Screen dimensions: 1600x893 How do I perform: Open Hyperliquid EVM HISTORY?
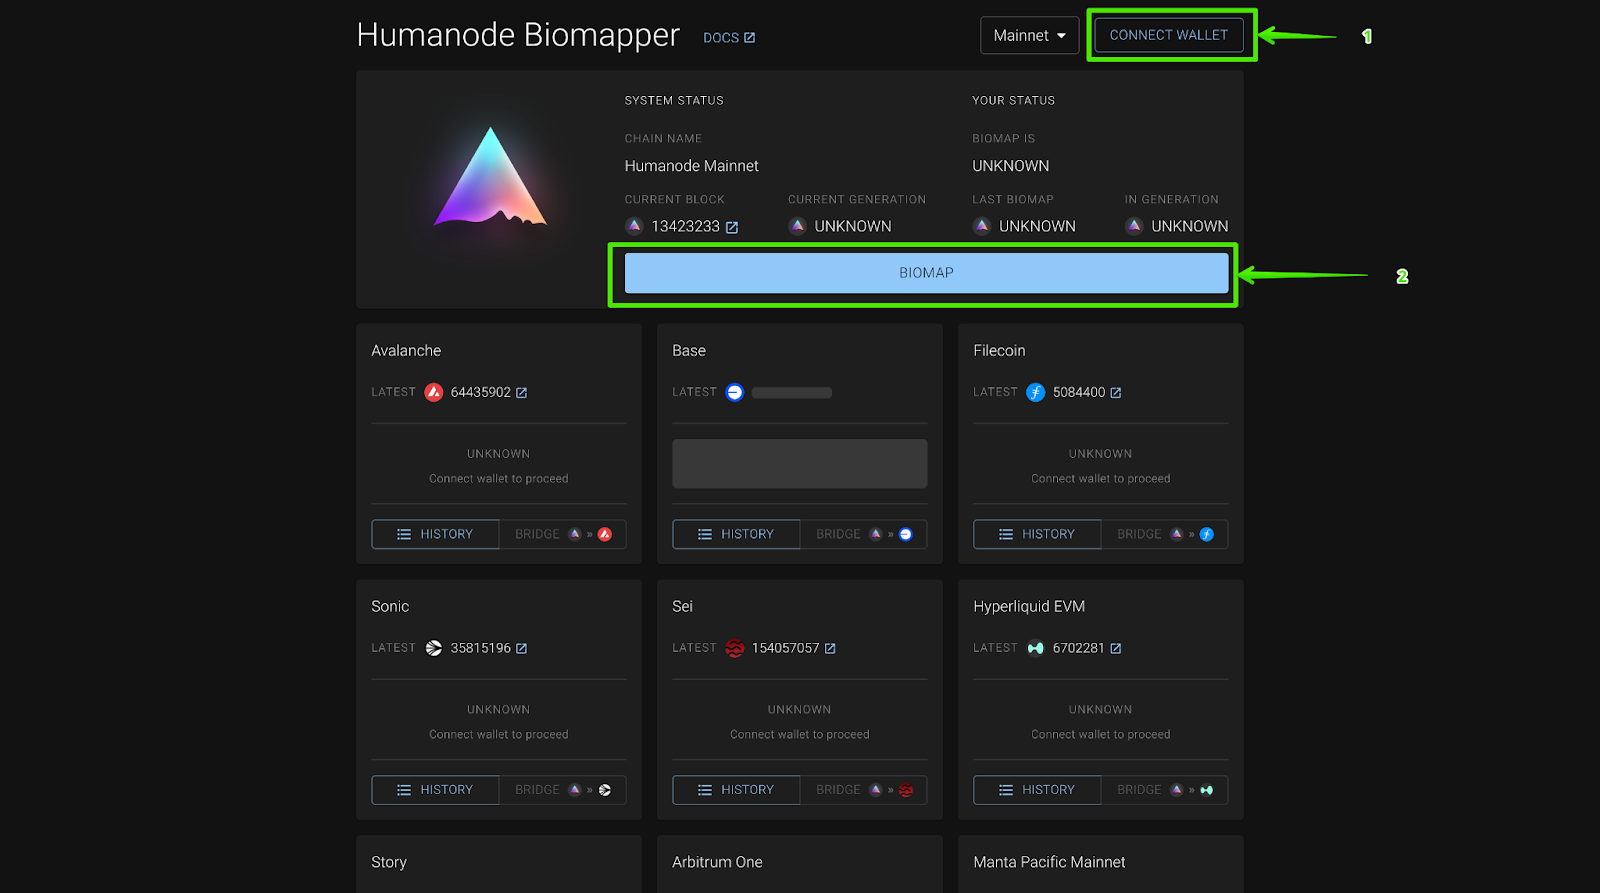click(1037, 790)
